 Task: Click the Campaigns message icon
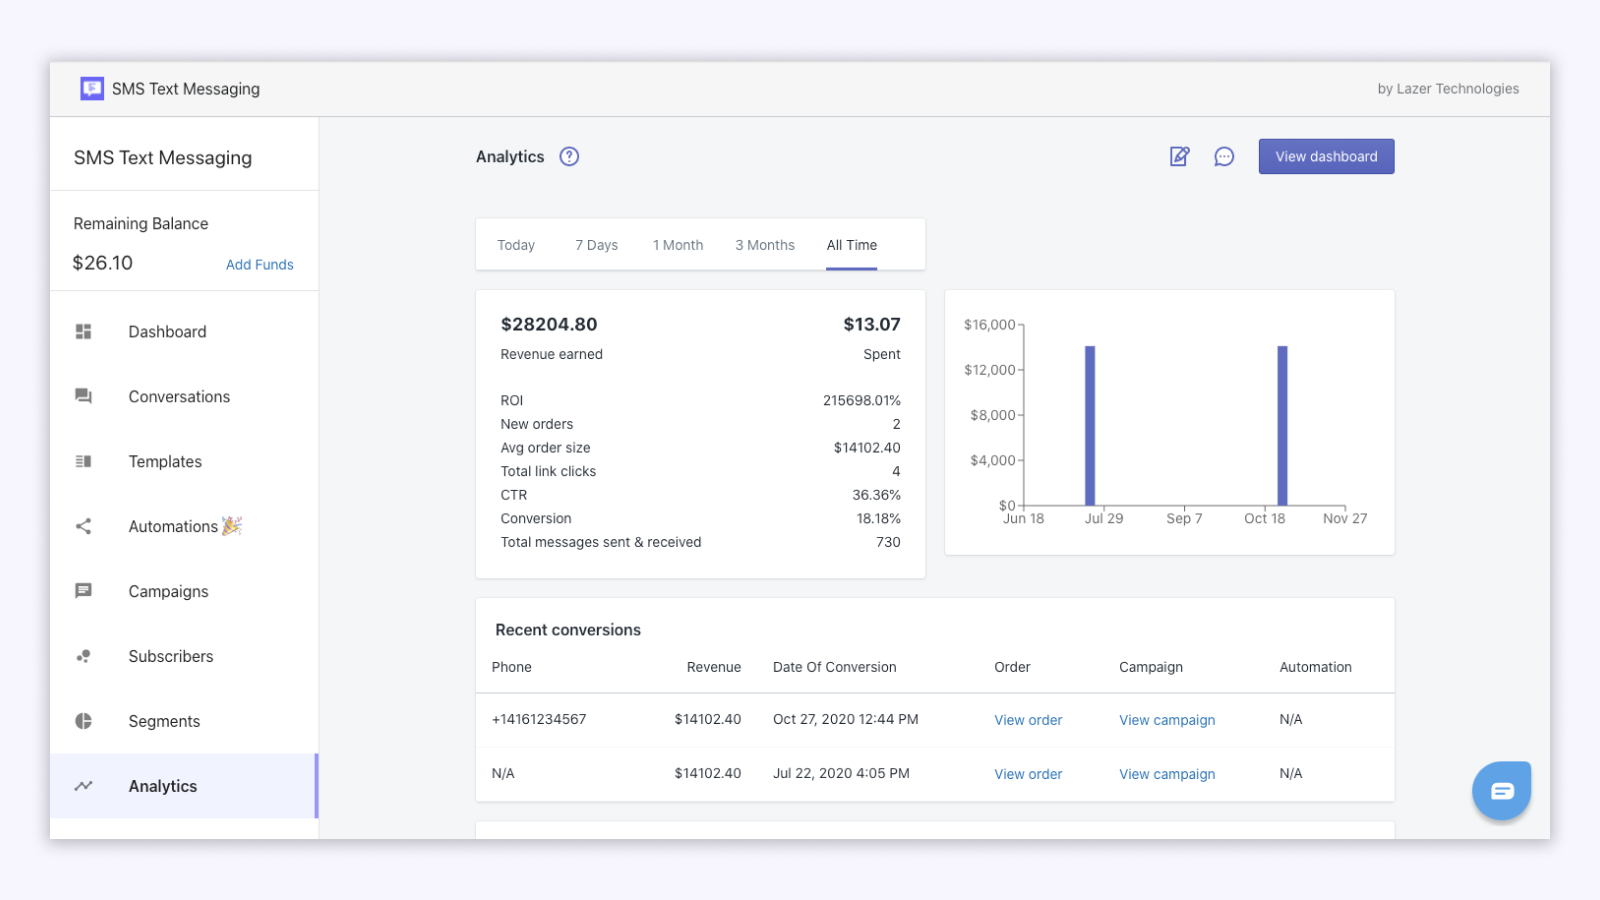[84, 591]
